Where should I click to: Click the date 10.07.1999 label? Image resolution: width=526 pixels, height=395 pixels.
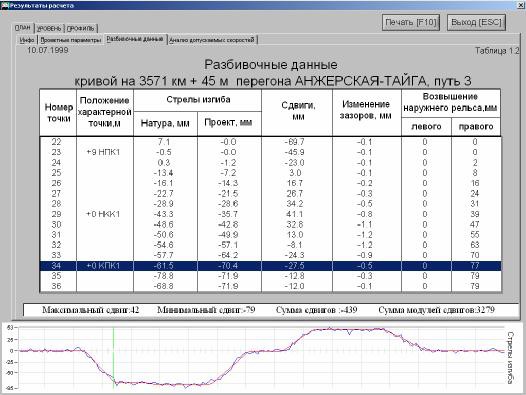[x=48, y=50]
